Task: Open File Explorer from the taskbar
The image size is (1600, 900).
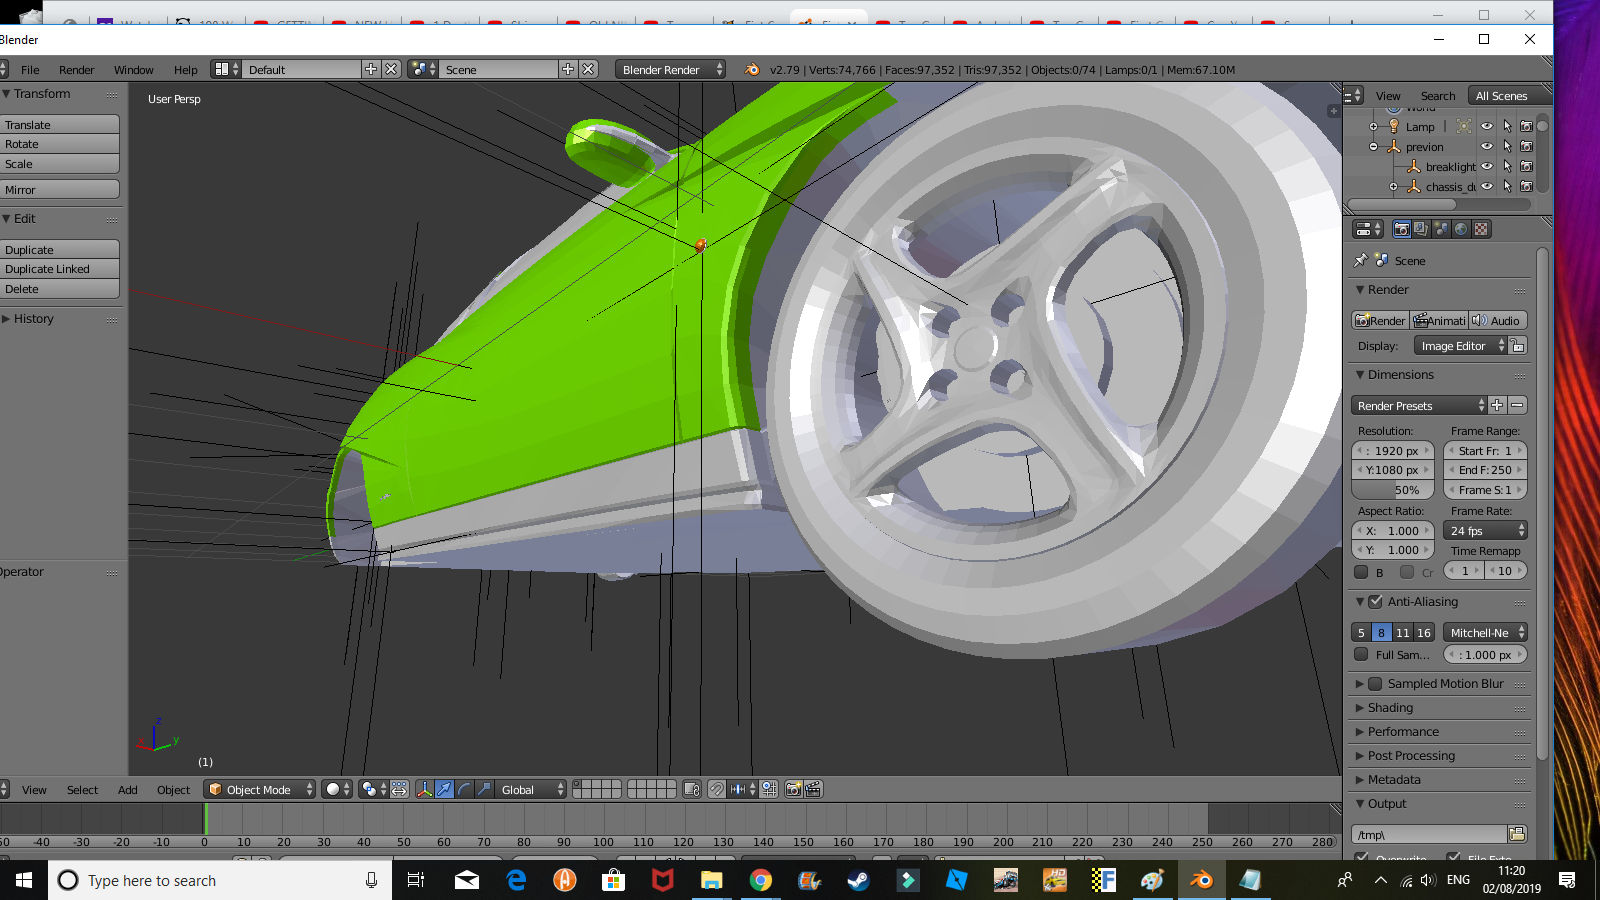Action: 711,880
